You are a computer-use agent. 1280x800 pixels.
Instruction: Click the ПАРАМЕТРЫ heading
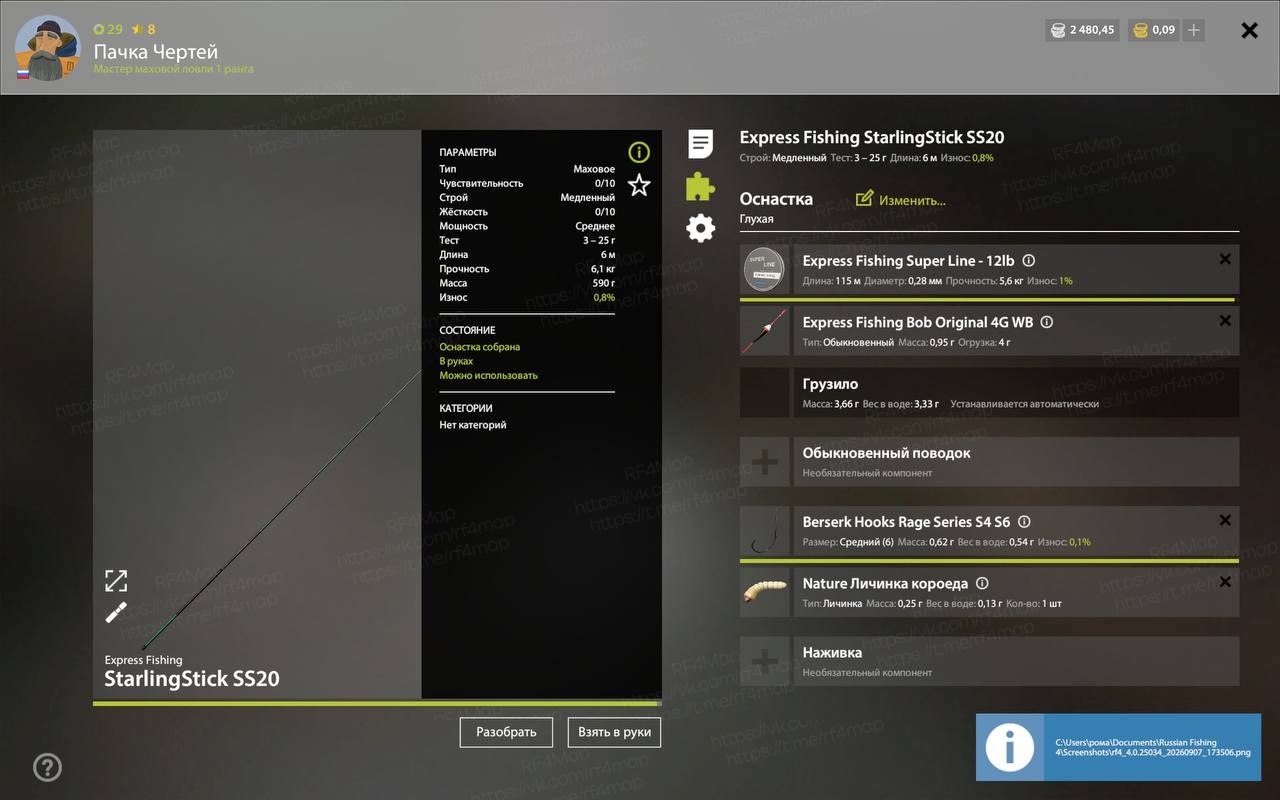pyautogui.click(x=468, y=153)
